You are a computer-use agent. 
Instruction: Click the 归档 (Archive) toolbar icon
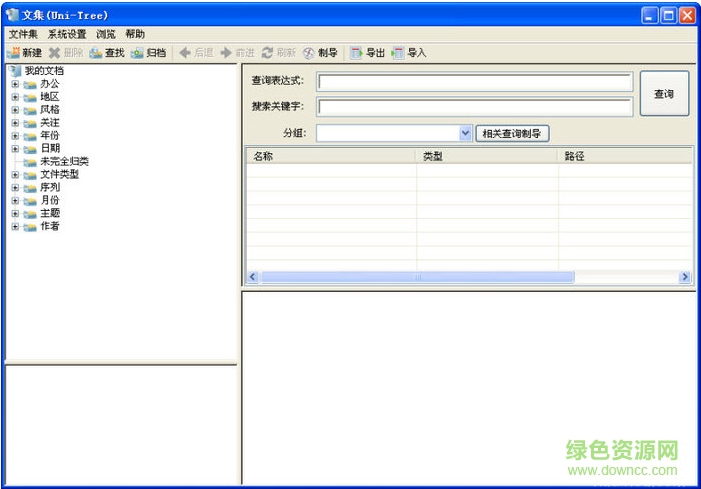click(137, 53)
